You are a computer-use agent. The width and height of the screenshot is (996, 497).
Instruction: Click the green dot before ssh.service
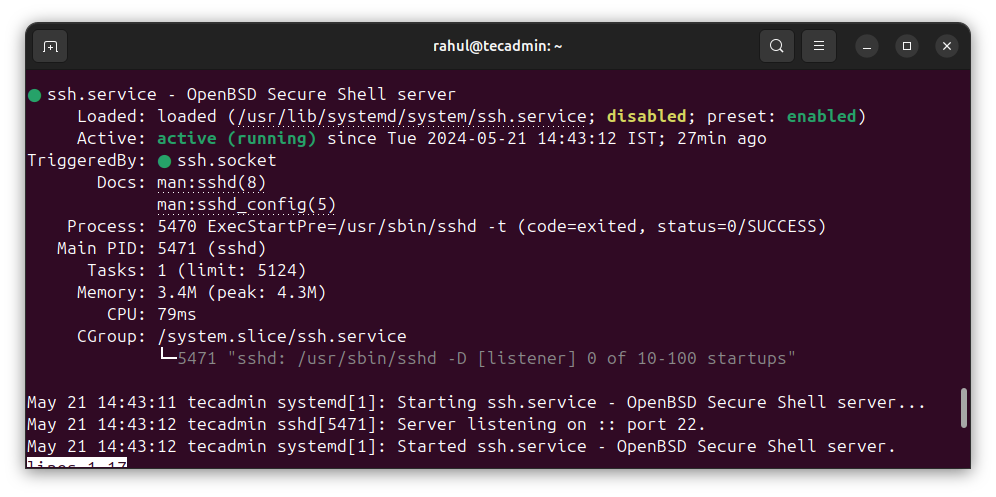35,95
